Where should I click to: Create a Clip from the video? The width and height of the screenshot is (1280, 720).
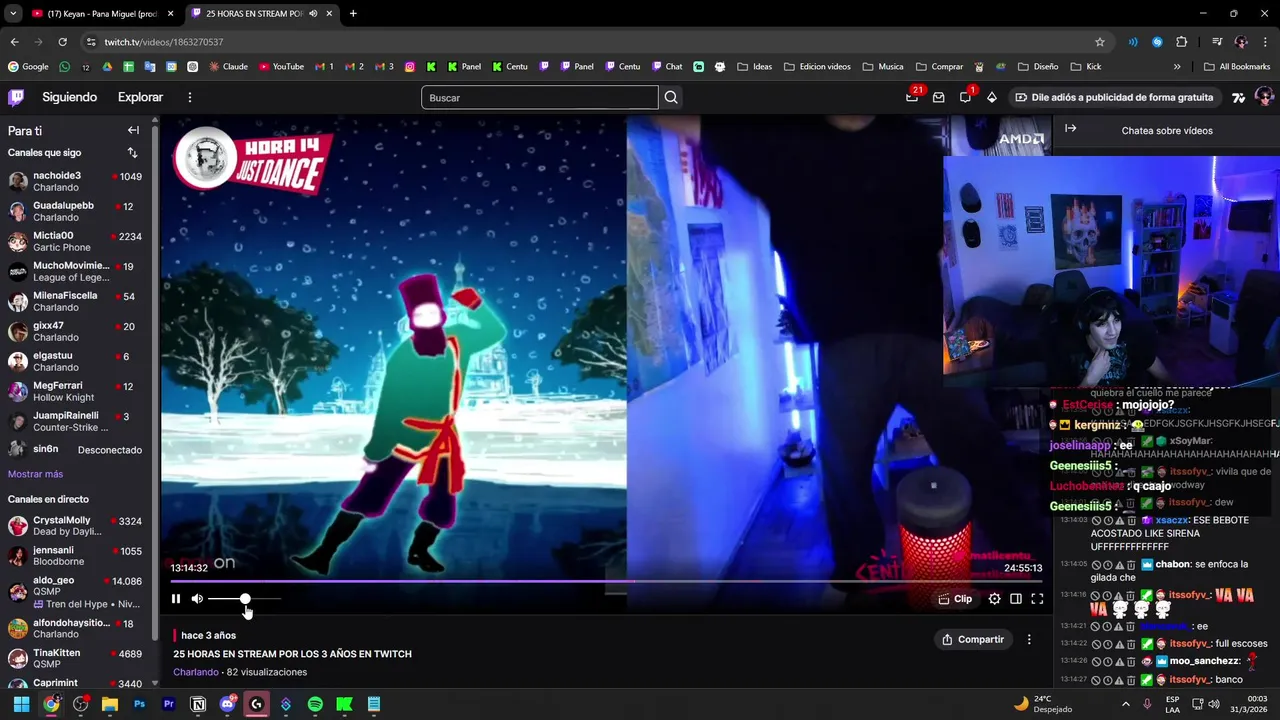(x=955, y=599)
